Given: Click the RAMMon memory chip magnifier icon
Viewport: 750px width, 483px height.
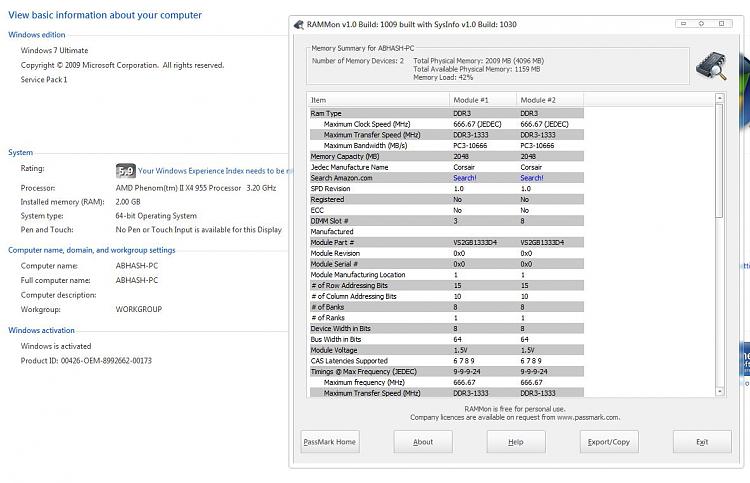Looking at the screenshot, I should click(x=711, y=66).
